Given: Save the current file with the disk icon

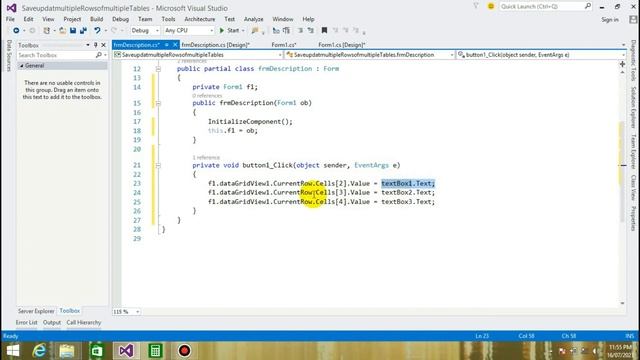Looking at the screenshot, I should (73, 31).
